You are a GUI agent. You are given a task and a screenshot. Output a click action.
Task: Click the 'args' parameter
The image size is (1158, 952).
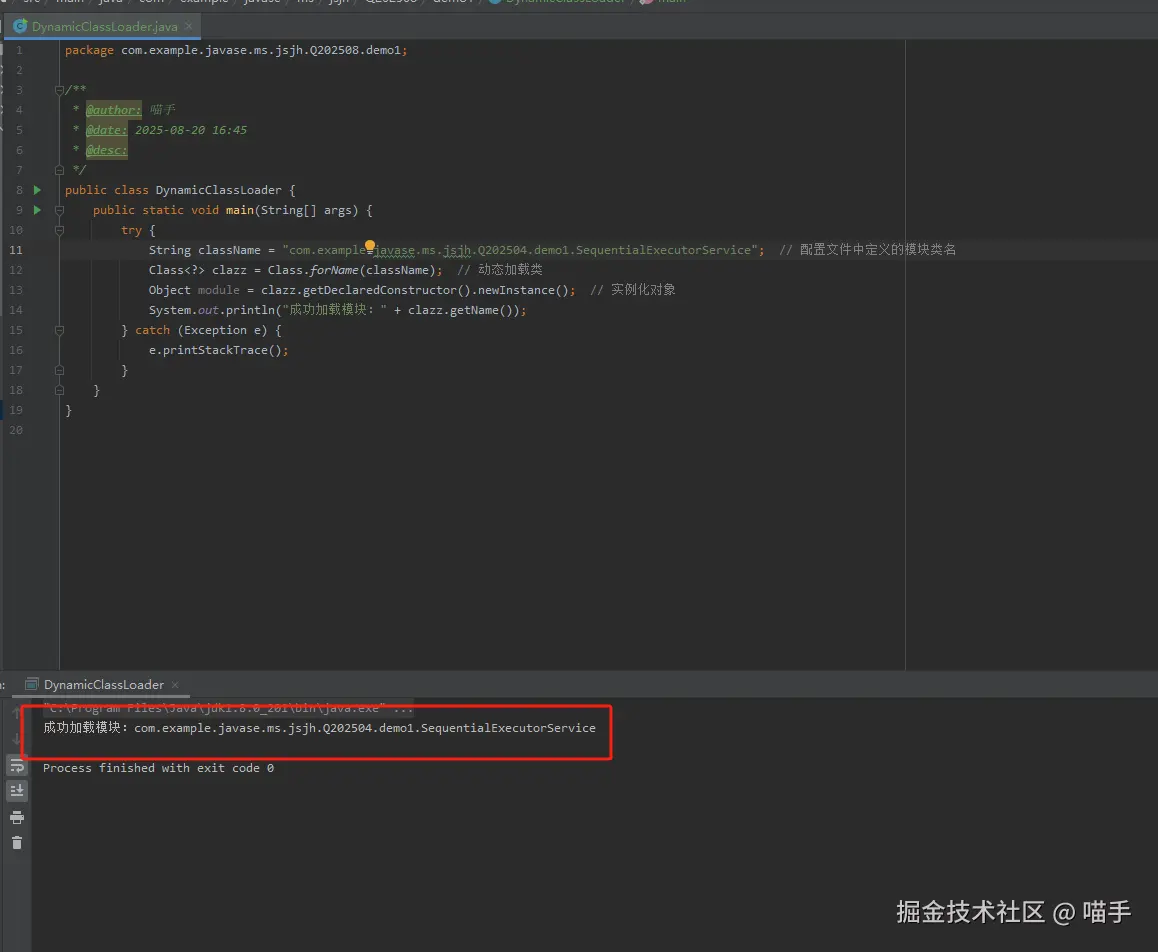pos(338,210)
